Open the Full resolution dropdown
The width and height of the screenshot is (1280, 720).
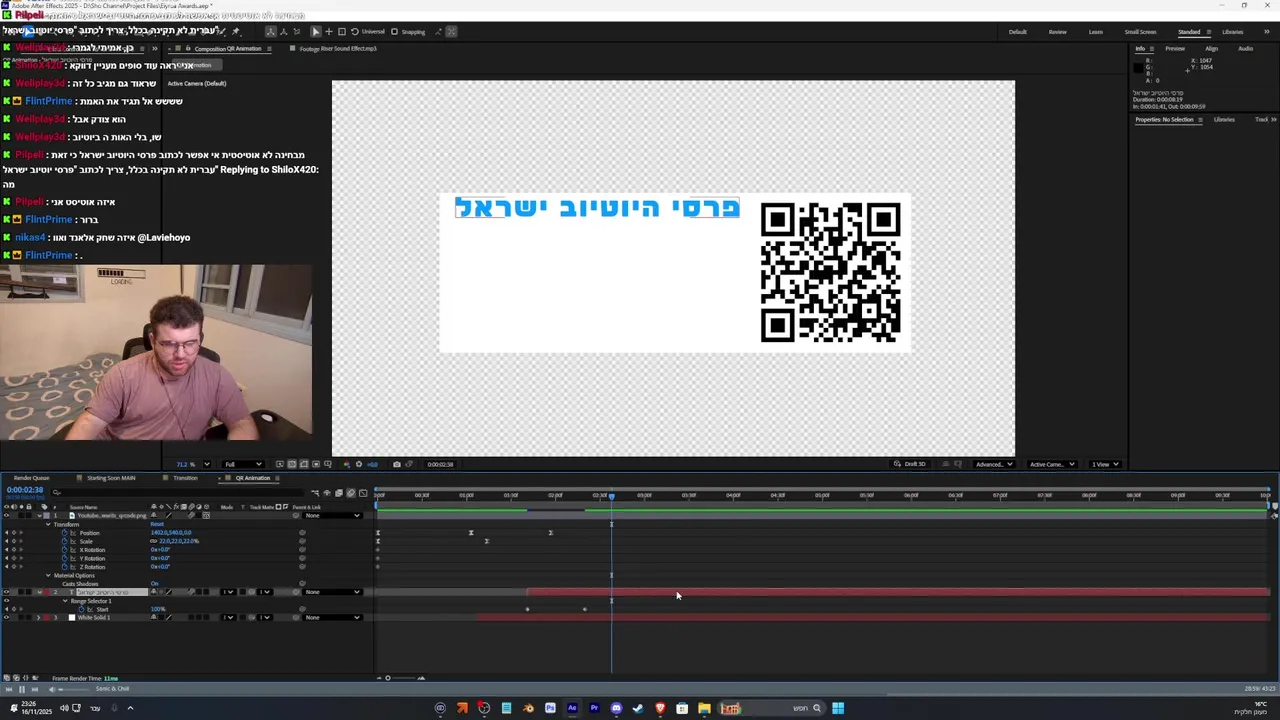pos(243,464)
